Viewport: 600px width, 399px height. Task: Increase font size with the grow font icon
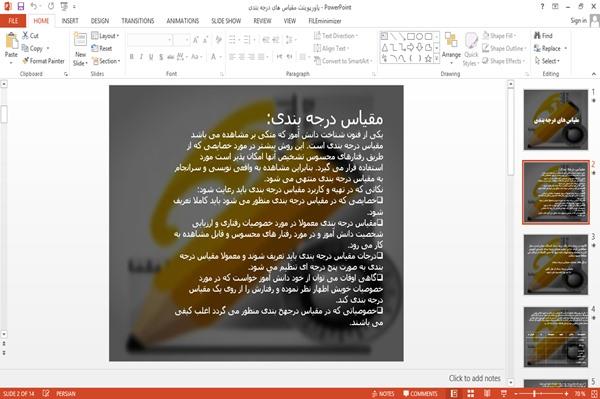click(196, 40)
